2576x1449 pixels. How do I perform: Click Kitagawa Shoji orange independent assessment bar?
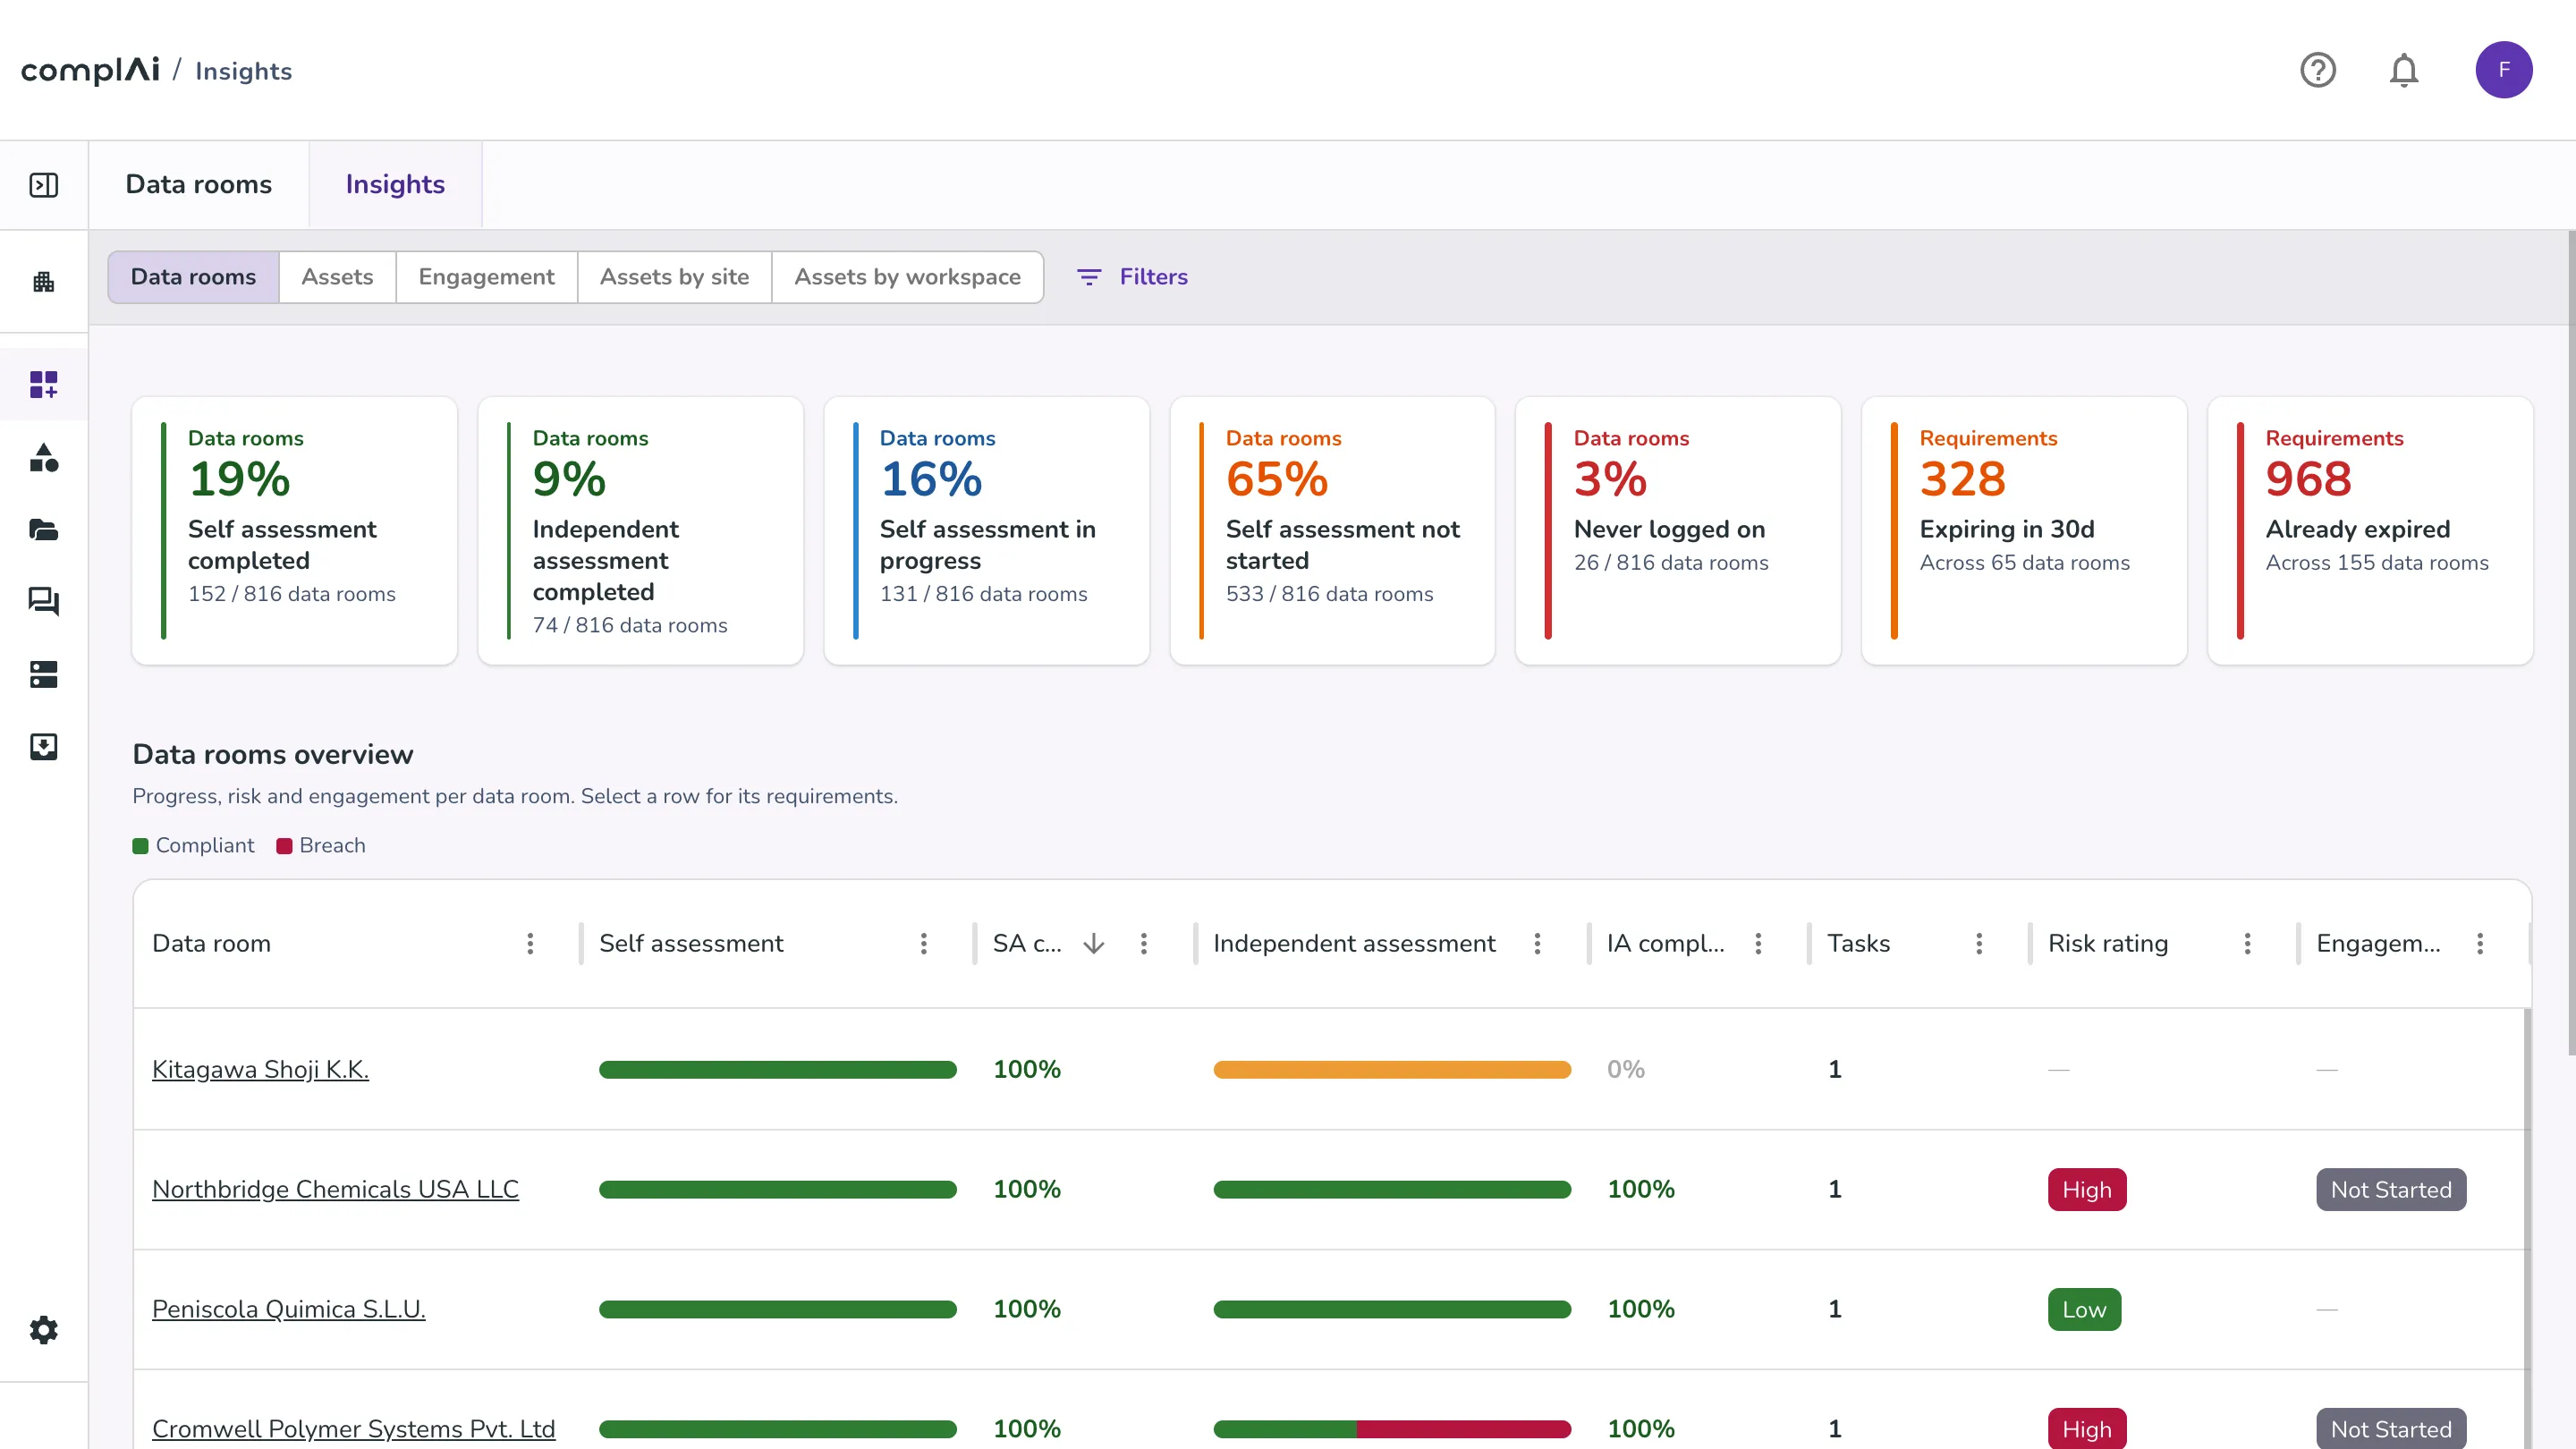click(1392, 1070)
